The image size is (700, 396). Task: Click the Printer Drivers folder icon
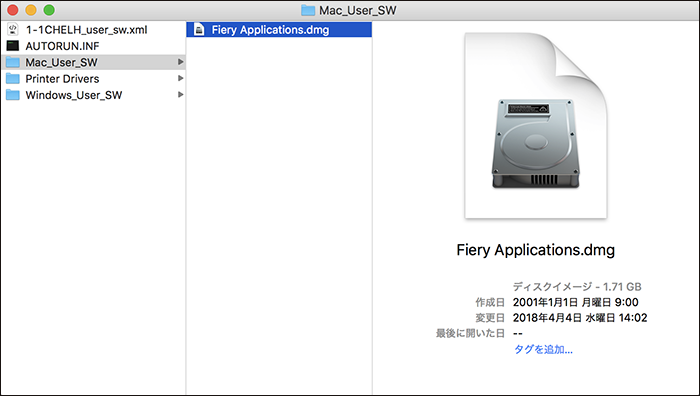(12, 79)
